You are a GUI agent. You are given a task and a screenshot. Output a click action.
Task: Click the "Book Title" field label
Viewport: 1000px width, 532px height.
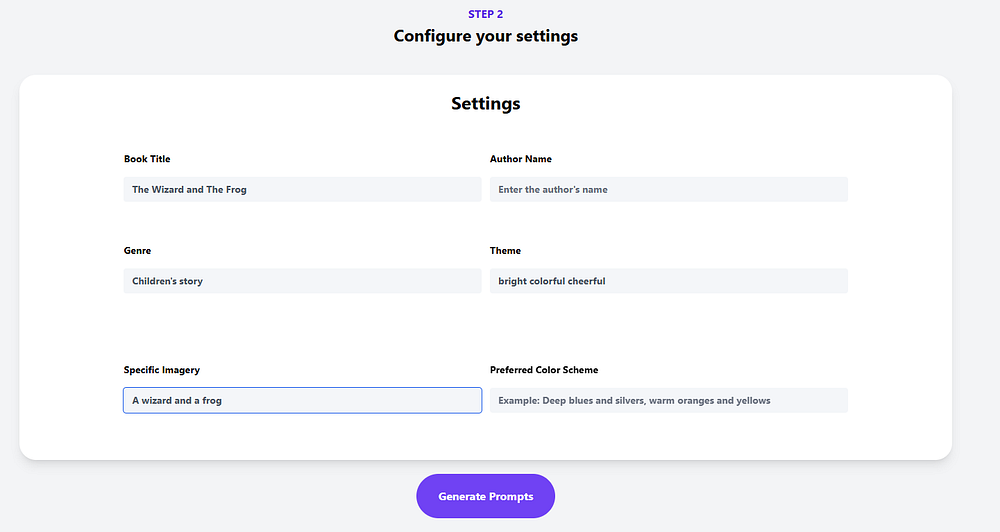coord(147,159)
